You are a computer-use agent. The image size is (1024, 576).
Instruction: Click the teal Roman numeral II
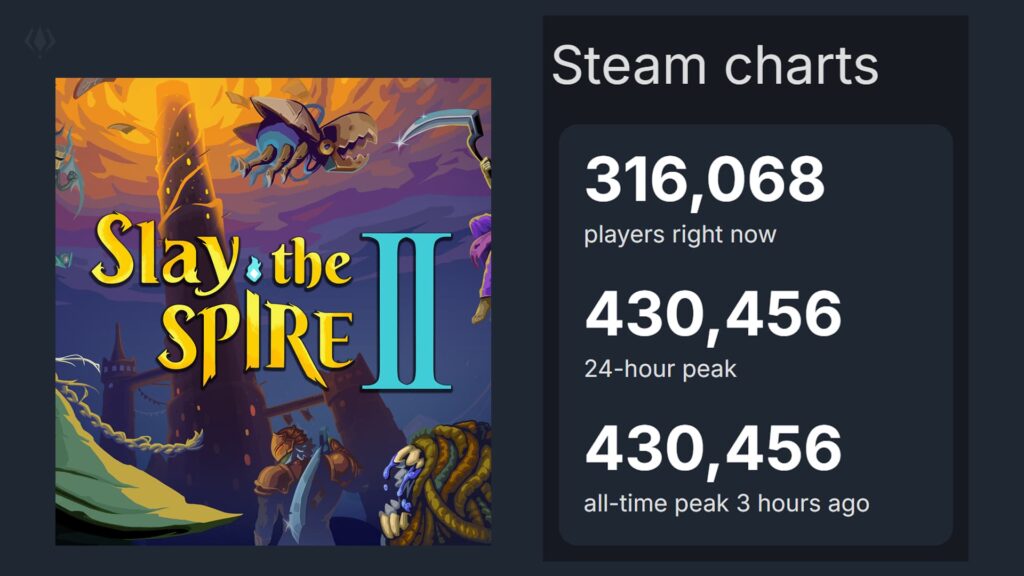click(x=406, y=311)
